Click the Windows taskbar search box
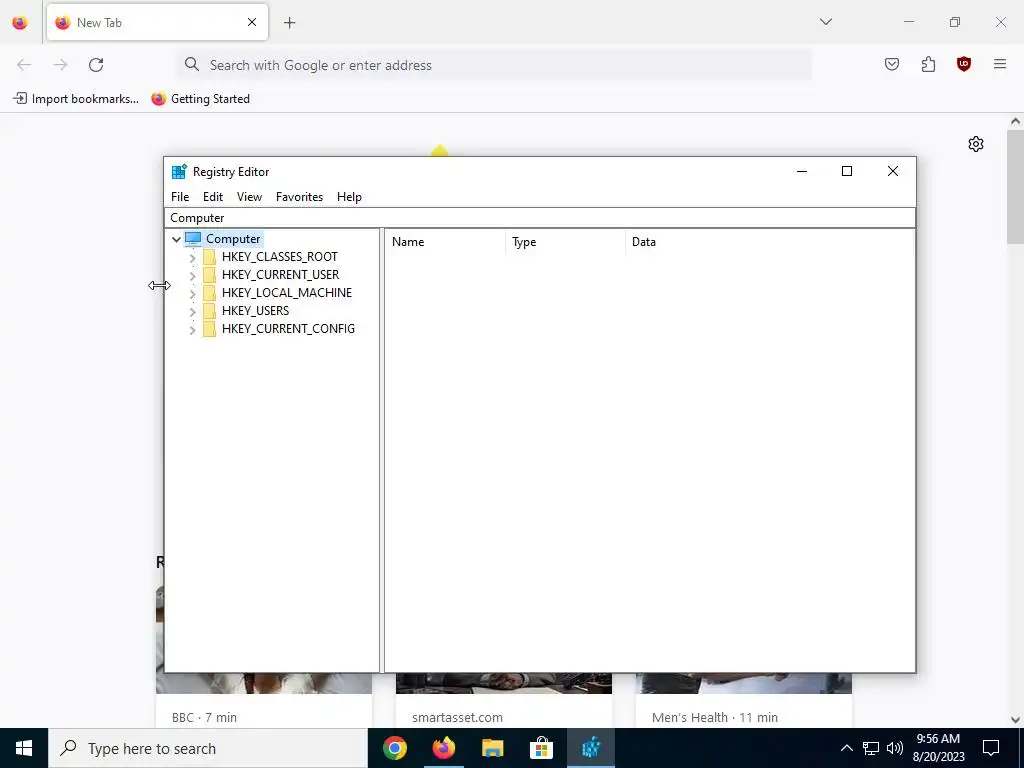The width and height of the screenshot is (1024, 768). [x=208, y=748]
